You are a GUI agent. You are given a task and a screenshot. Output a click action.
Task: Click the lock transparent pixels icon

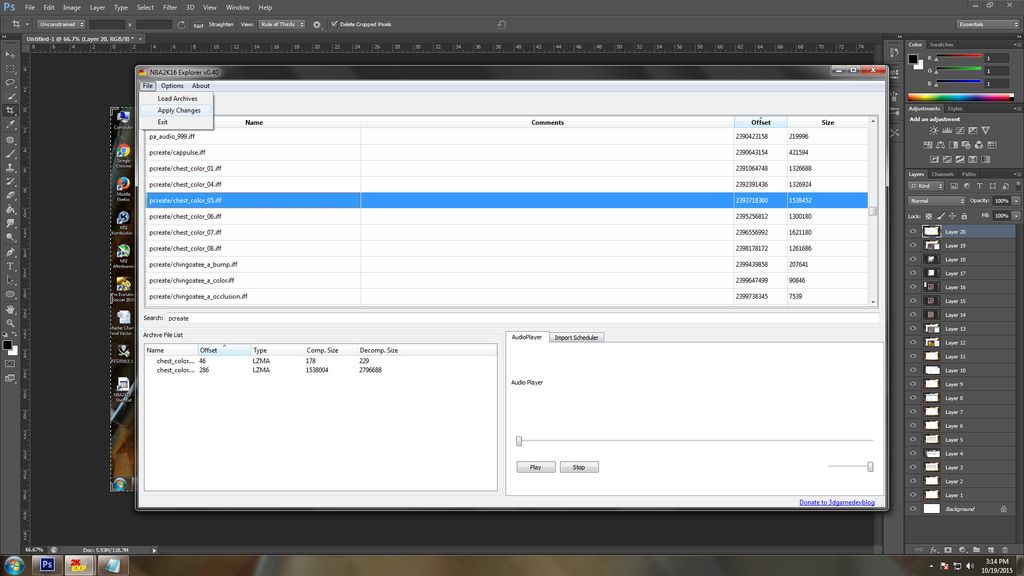click(x=929, y=216)
